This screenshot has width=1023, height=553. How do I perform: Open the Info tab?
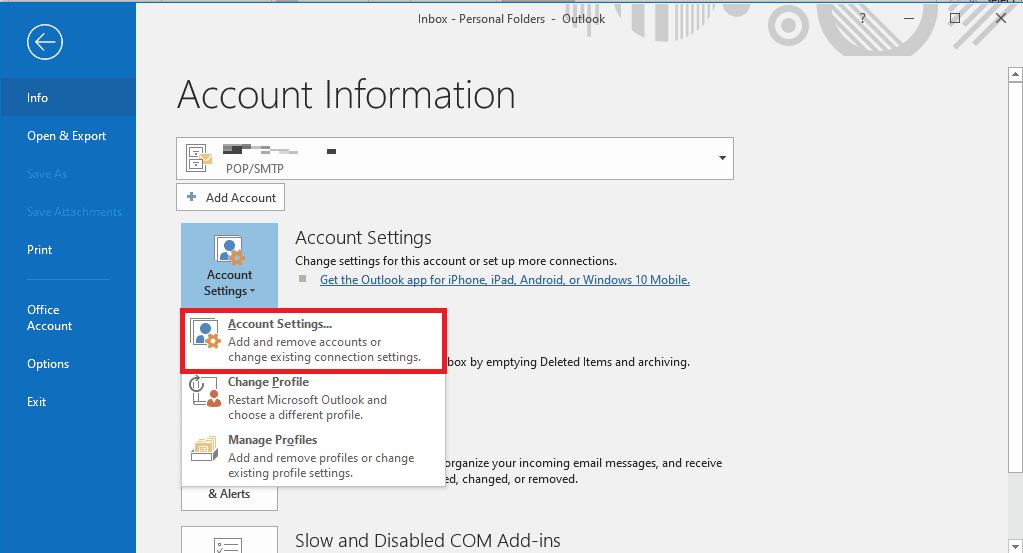[x=68, y=97]
